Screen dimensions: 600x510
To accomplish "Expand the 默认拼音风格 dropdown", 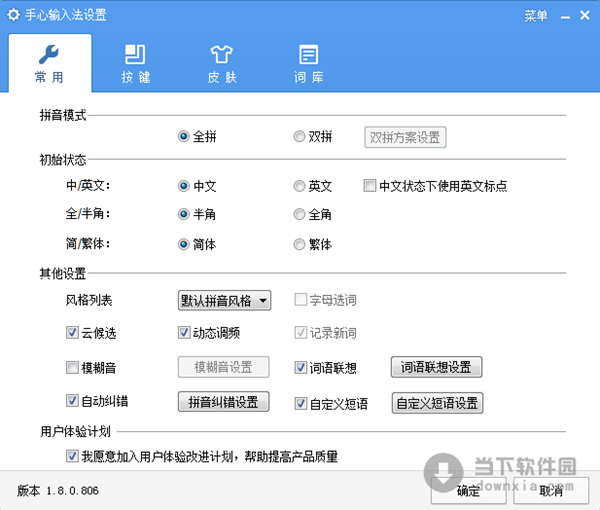I will (224, 300).
